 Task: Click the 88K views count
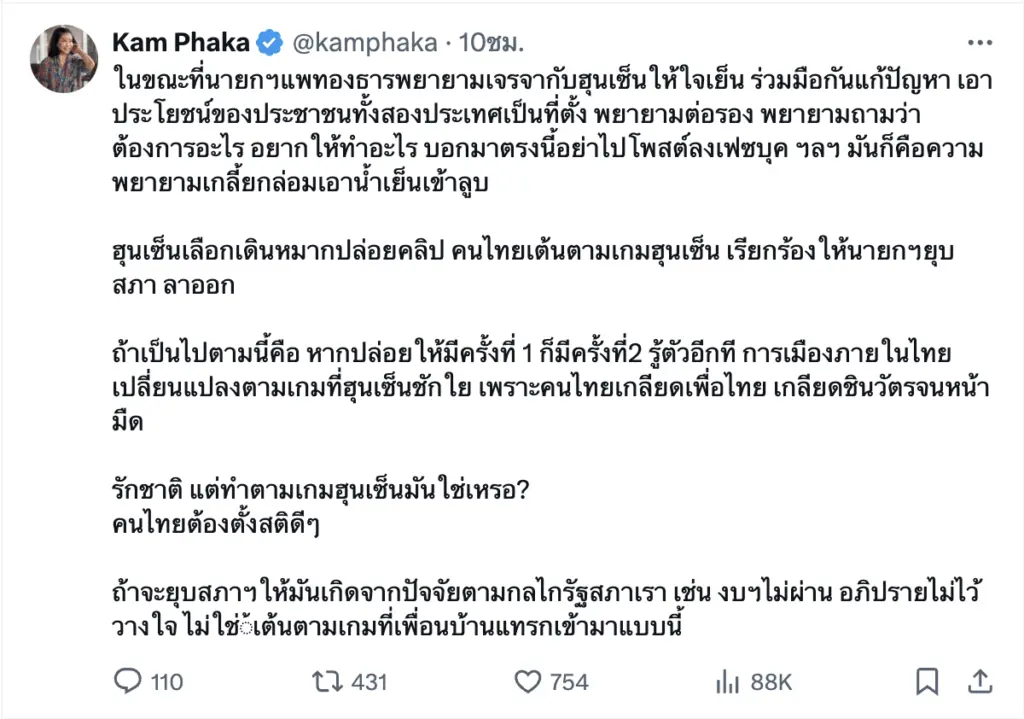coord(771,682)
